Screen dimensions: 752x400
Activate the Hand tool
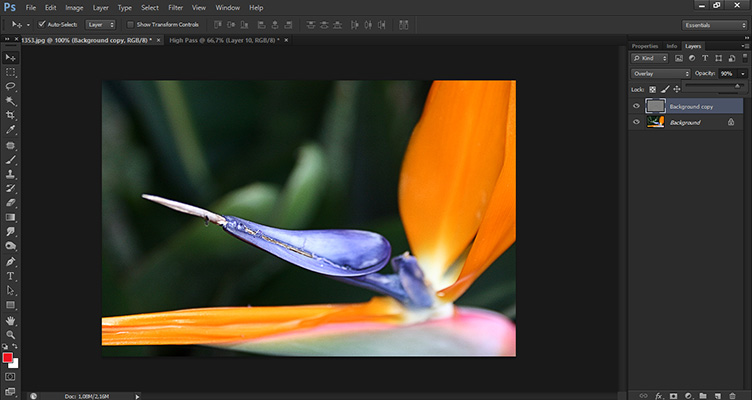(11, 319)
